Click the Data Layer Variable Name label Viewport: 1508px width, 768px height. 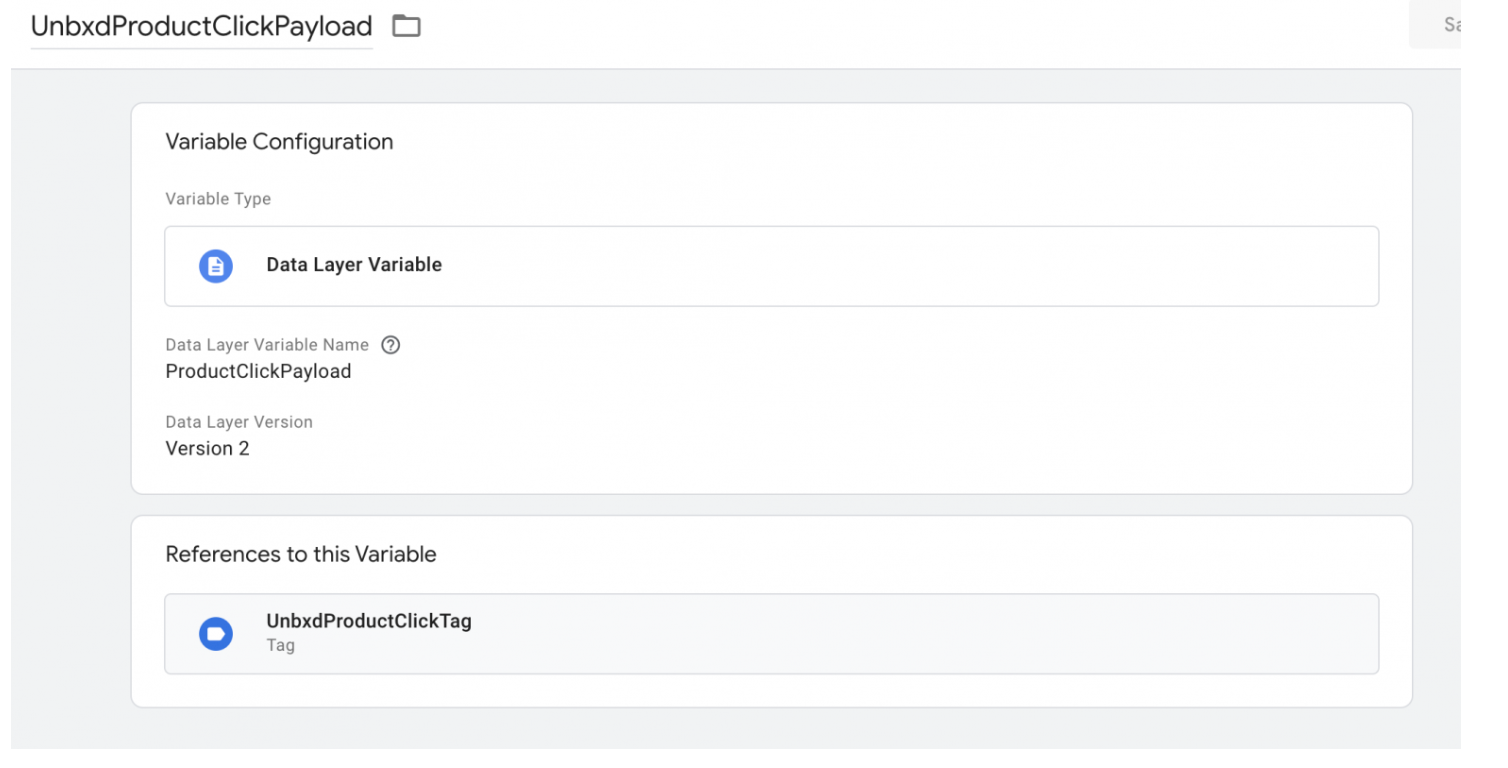pyautogui.click(x=267, y=345)
